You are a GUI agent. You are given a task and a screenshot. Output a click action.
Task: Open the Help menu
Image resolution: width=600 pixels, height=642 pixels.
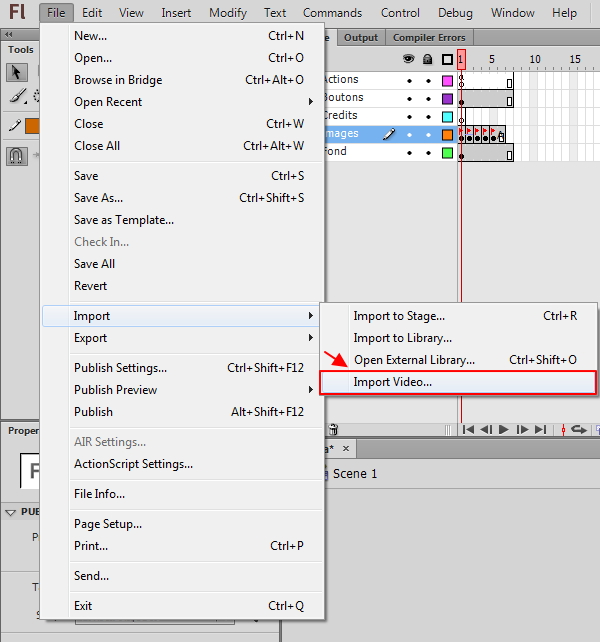(x=564, y=13)
